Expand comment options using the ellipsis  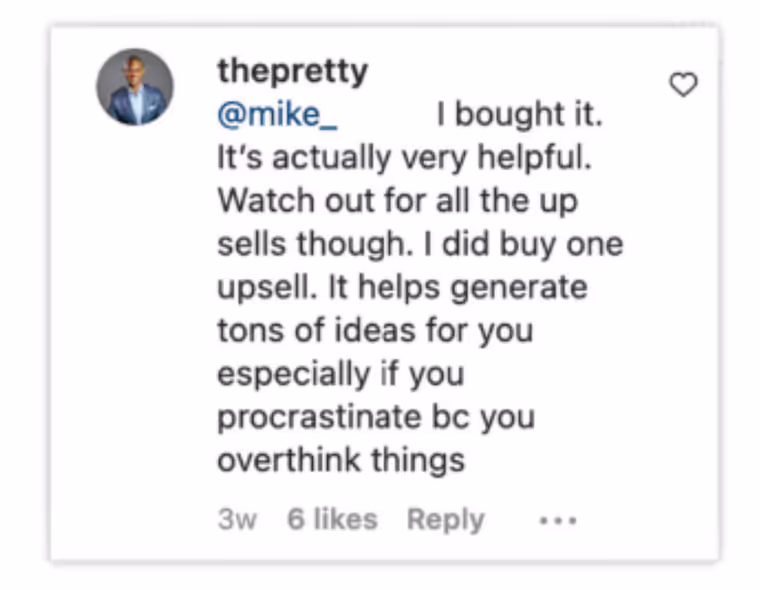point(558,521)
